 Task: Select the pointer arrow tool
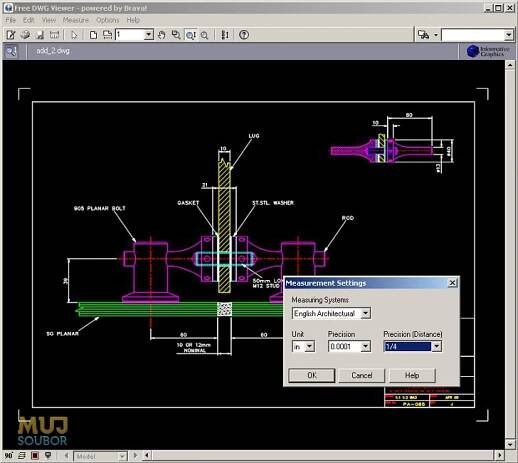74,35
